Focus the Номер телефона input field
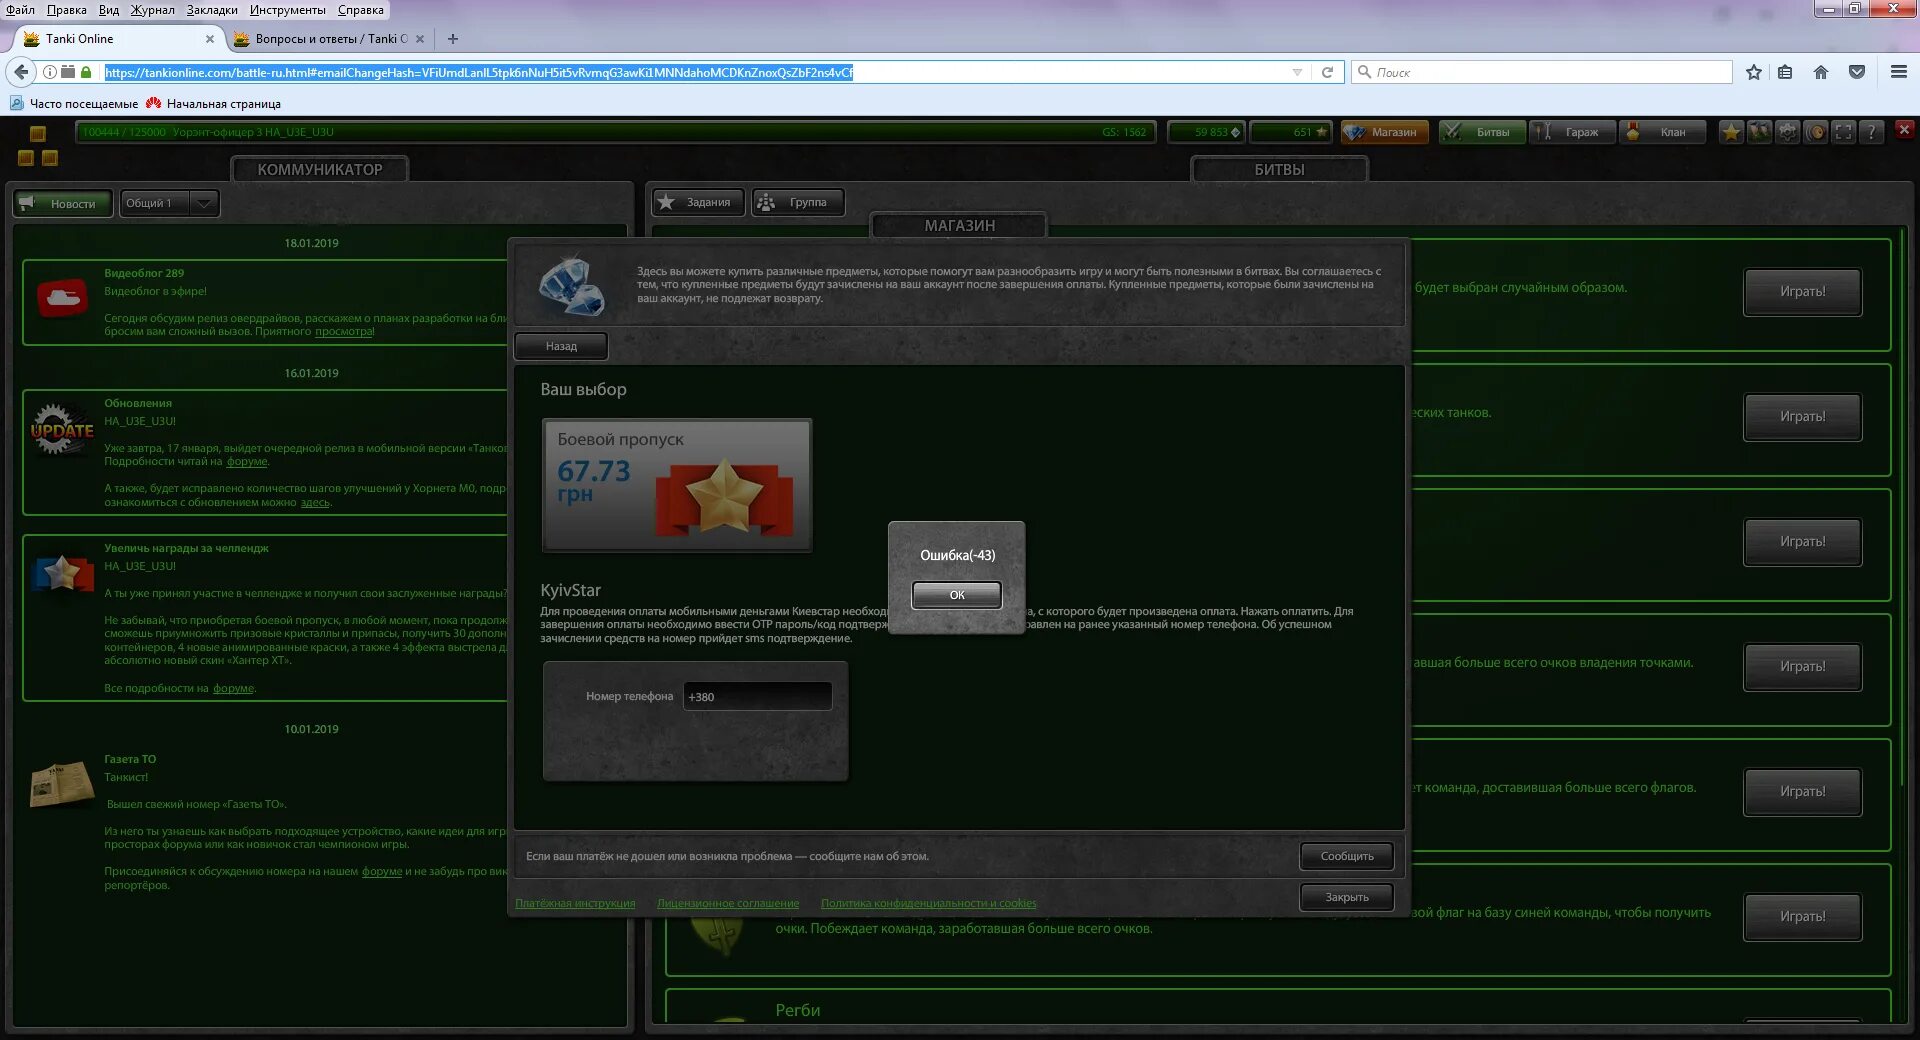 click(x=757, y=696)
